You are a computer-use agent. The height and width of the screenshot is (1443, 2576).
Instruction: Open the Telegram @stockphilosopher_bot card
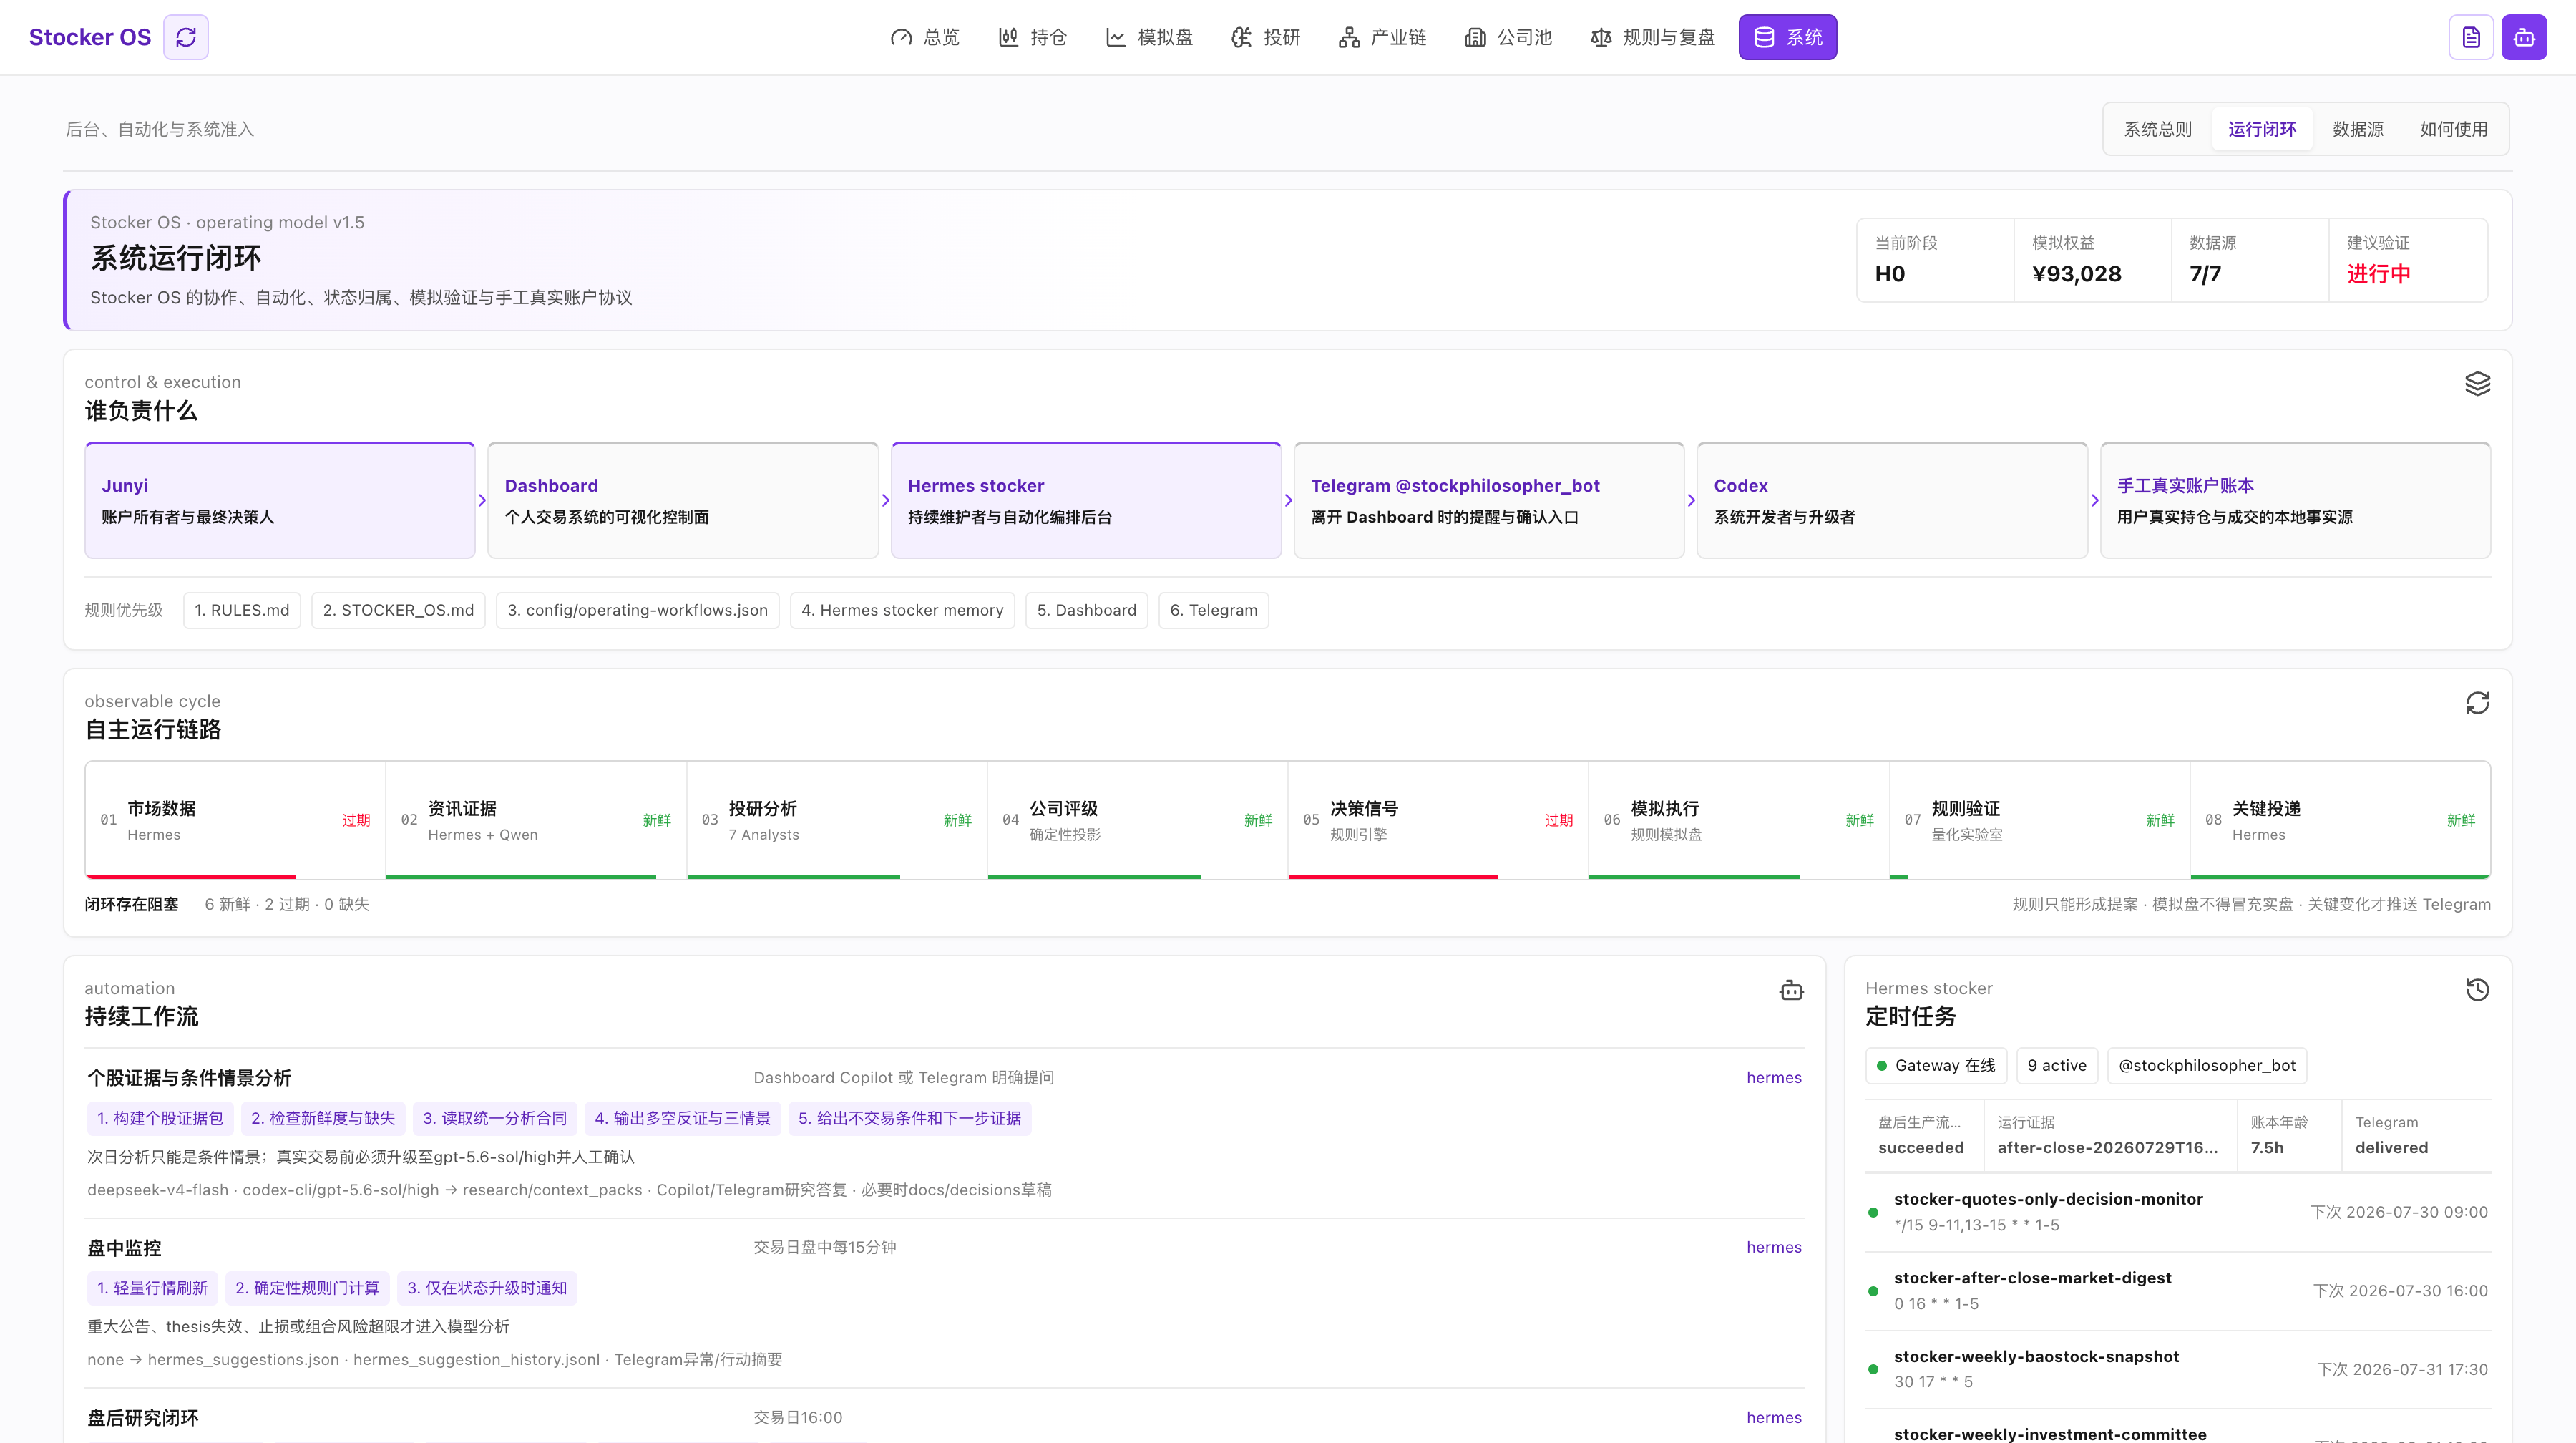click(1489, 500)
